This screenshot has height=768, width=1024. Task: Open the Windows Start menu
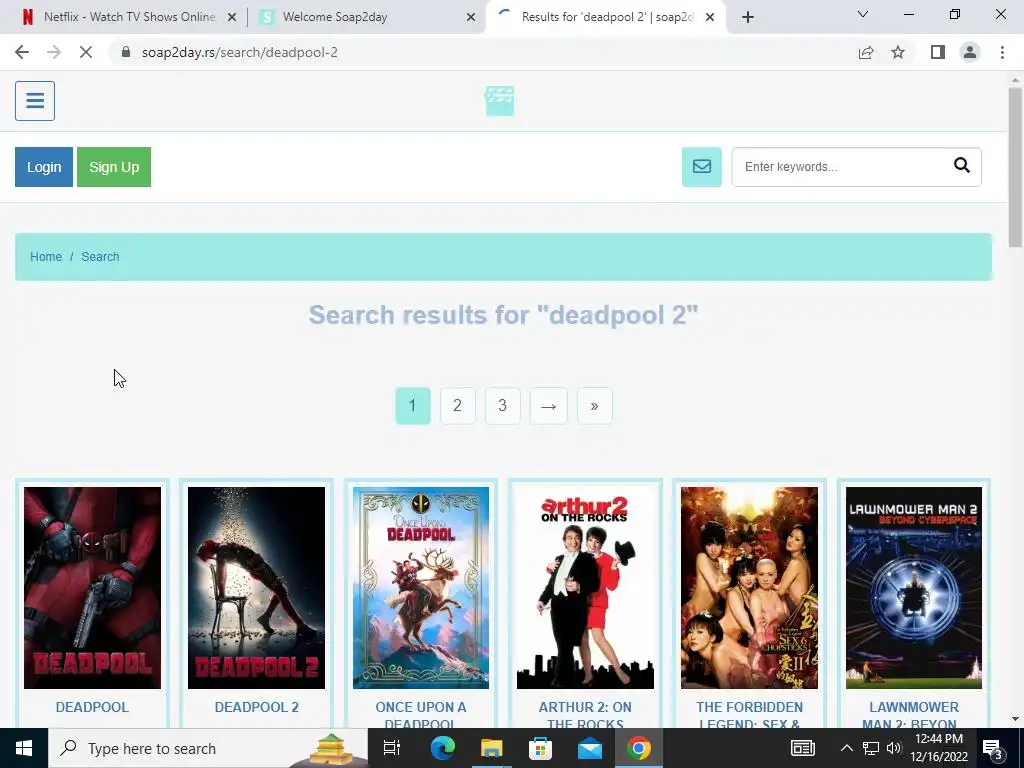click(24, 748)
